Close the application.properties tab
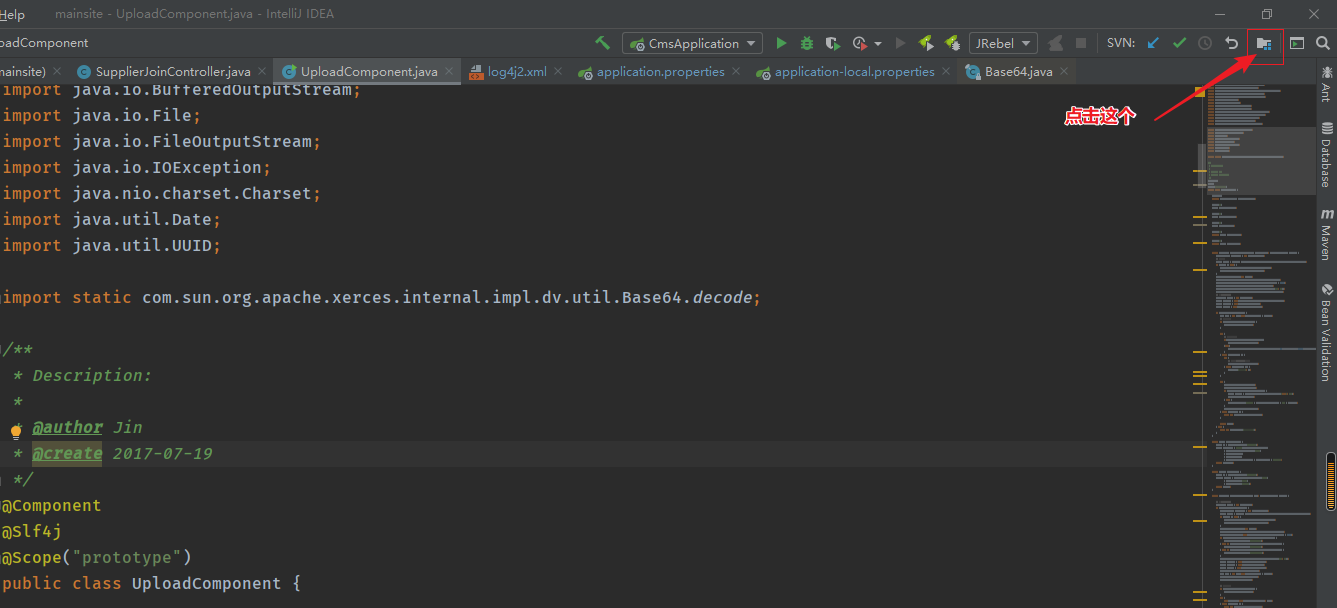This screenshot has height=608, width=1337. [x=736, y=71]
